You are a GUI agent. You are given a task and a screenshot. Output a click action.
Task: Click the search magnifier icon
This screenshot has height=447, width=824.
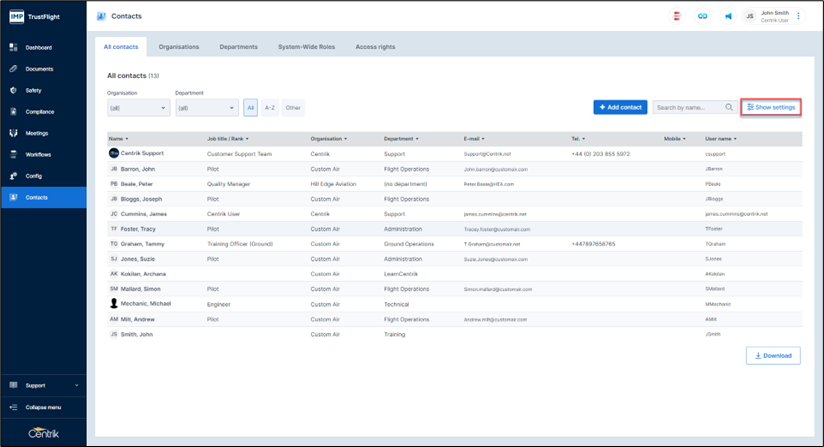tap(729, 108)
